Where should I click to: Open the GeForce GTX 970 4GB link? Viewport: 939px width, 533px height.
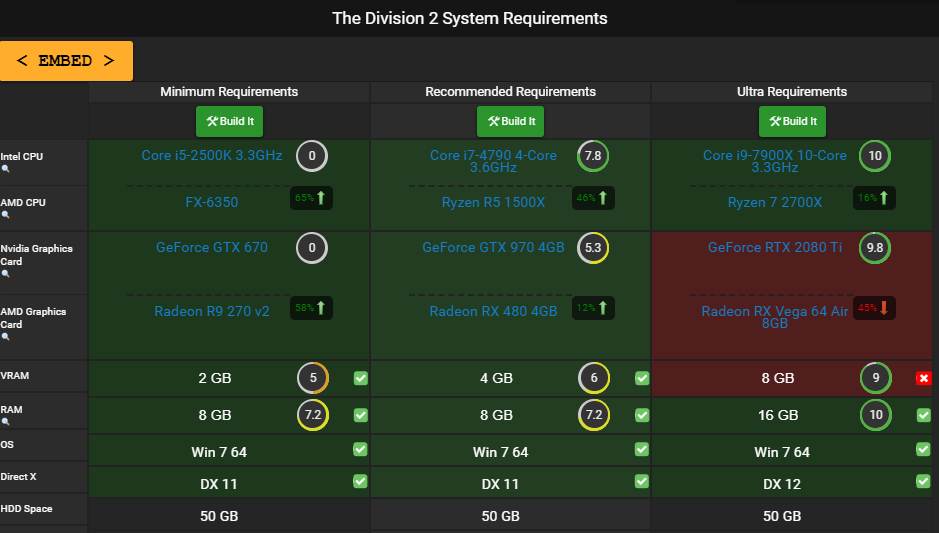click(x=493, y=247)
